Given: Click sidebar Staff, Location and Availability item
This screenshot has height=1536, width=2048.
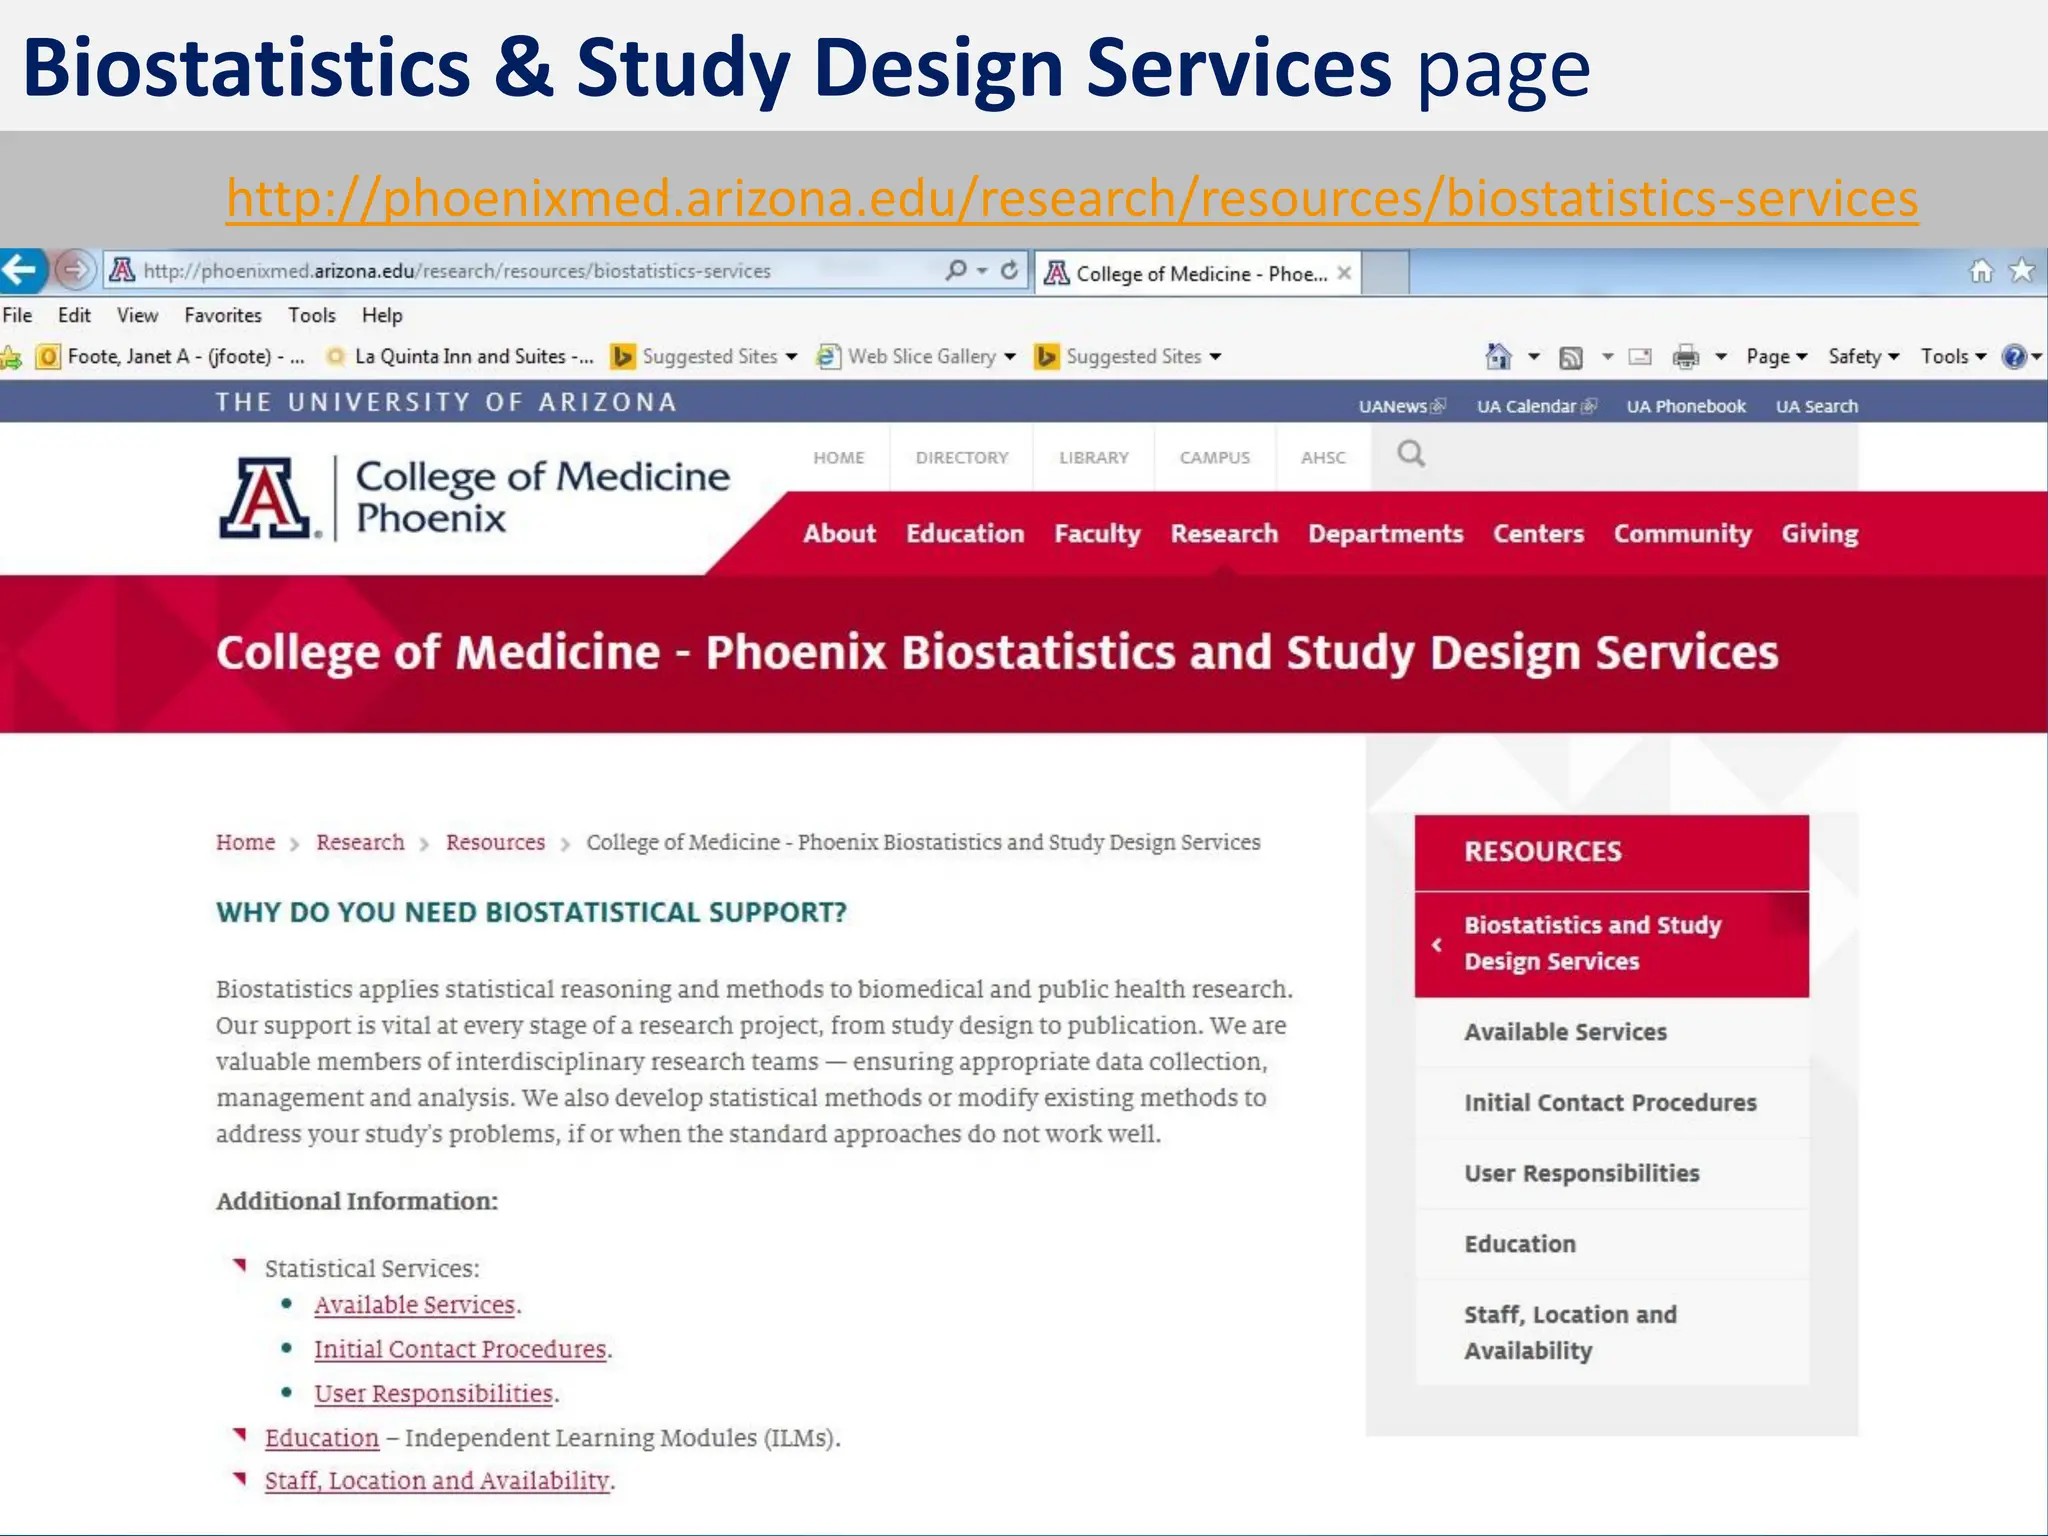Looking at the screenshot, I should click(1612, 1333).
